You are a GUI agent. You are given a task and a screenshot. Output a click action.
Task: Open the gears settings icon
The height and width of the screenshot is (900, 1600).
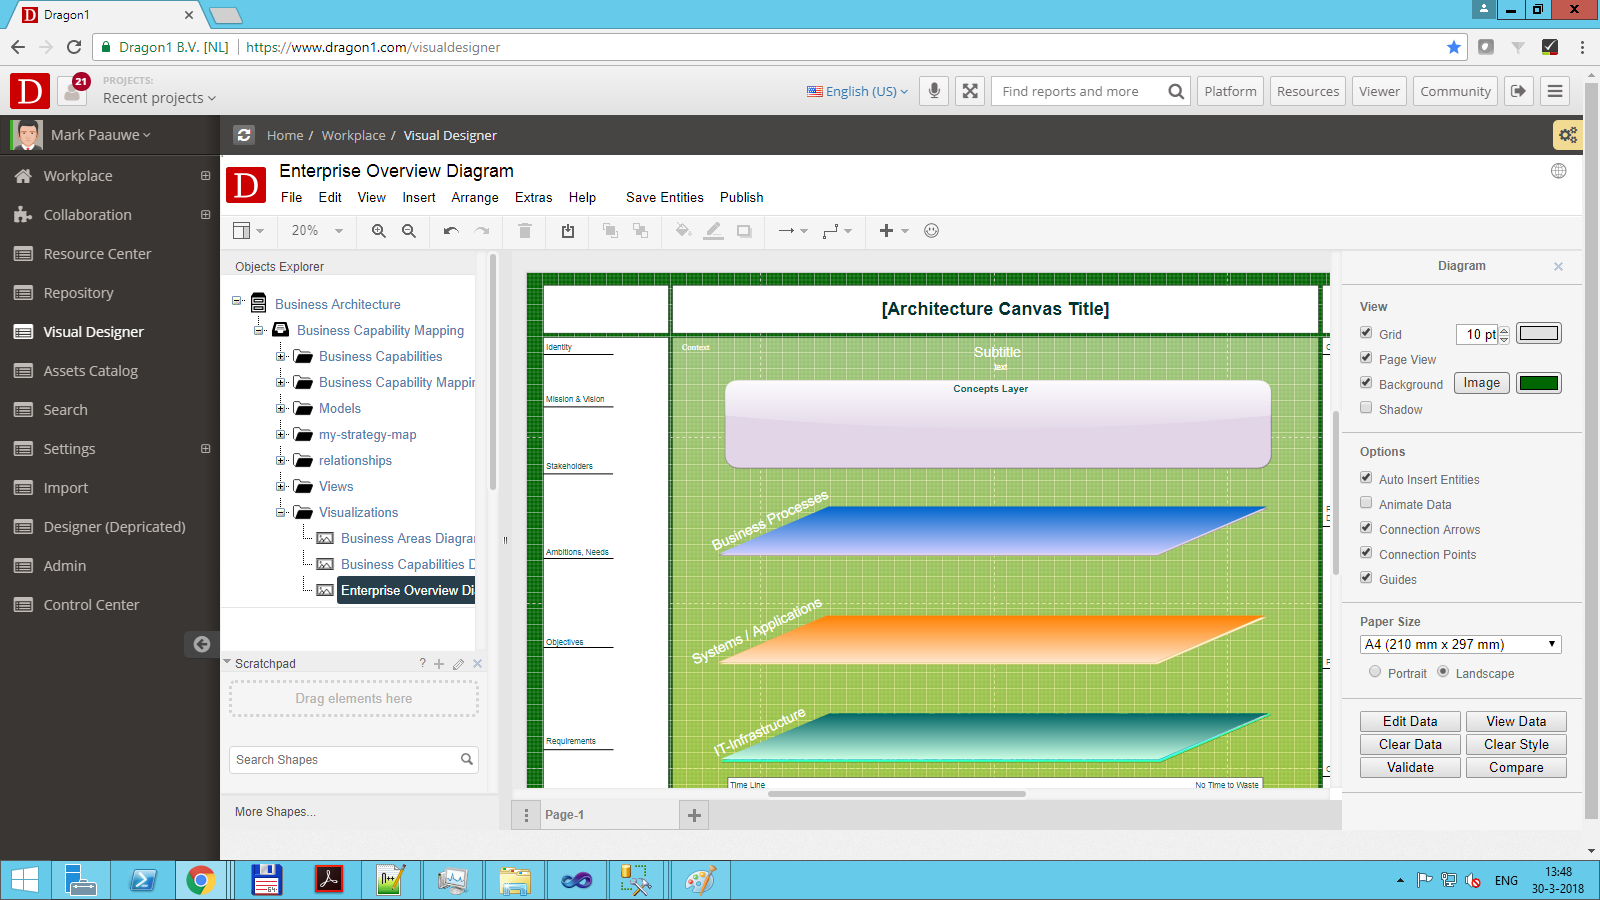1567,135
